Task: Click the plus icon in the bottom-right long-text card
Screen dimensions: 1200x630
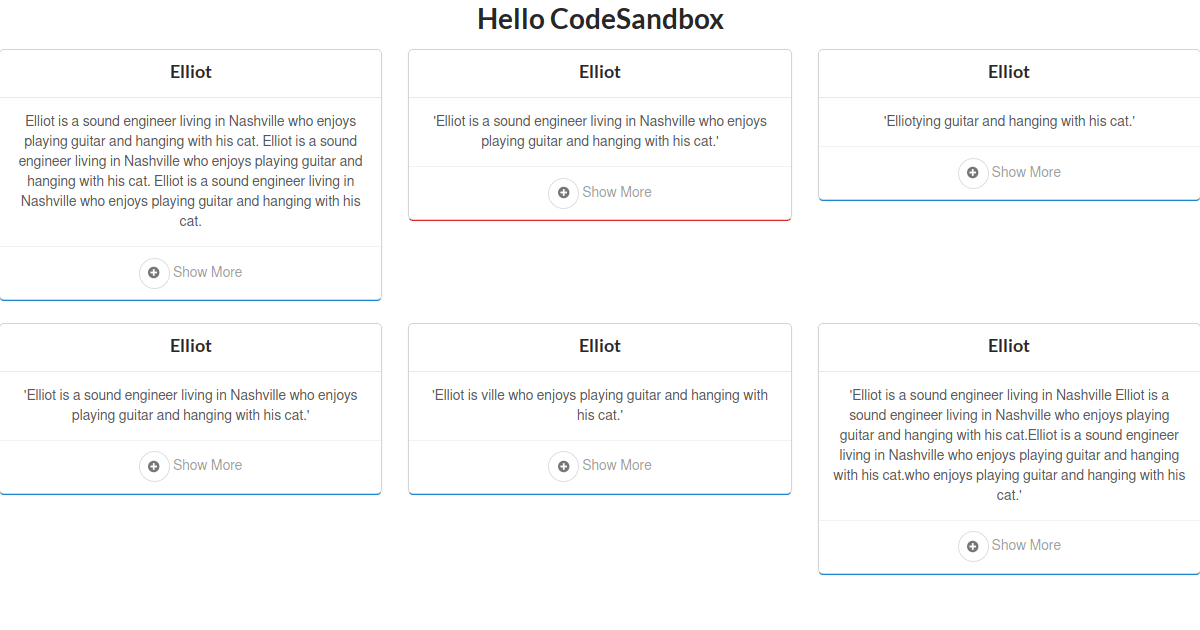Action: [x=973, y=546]
